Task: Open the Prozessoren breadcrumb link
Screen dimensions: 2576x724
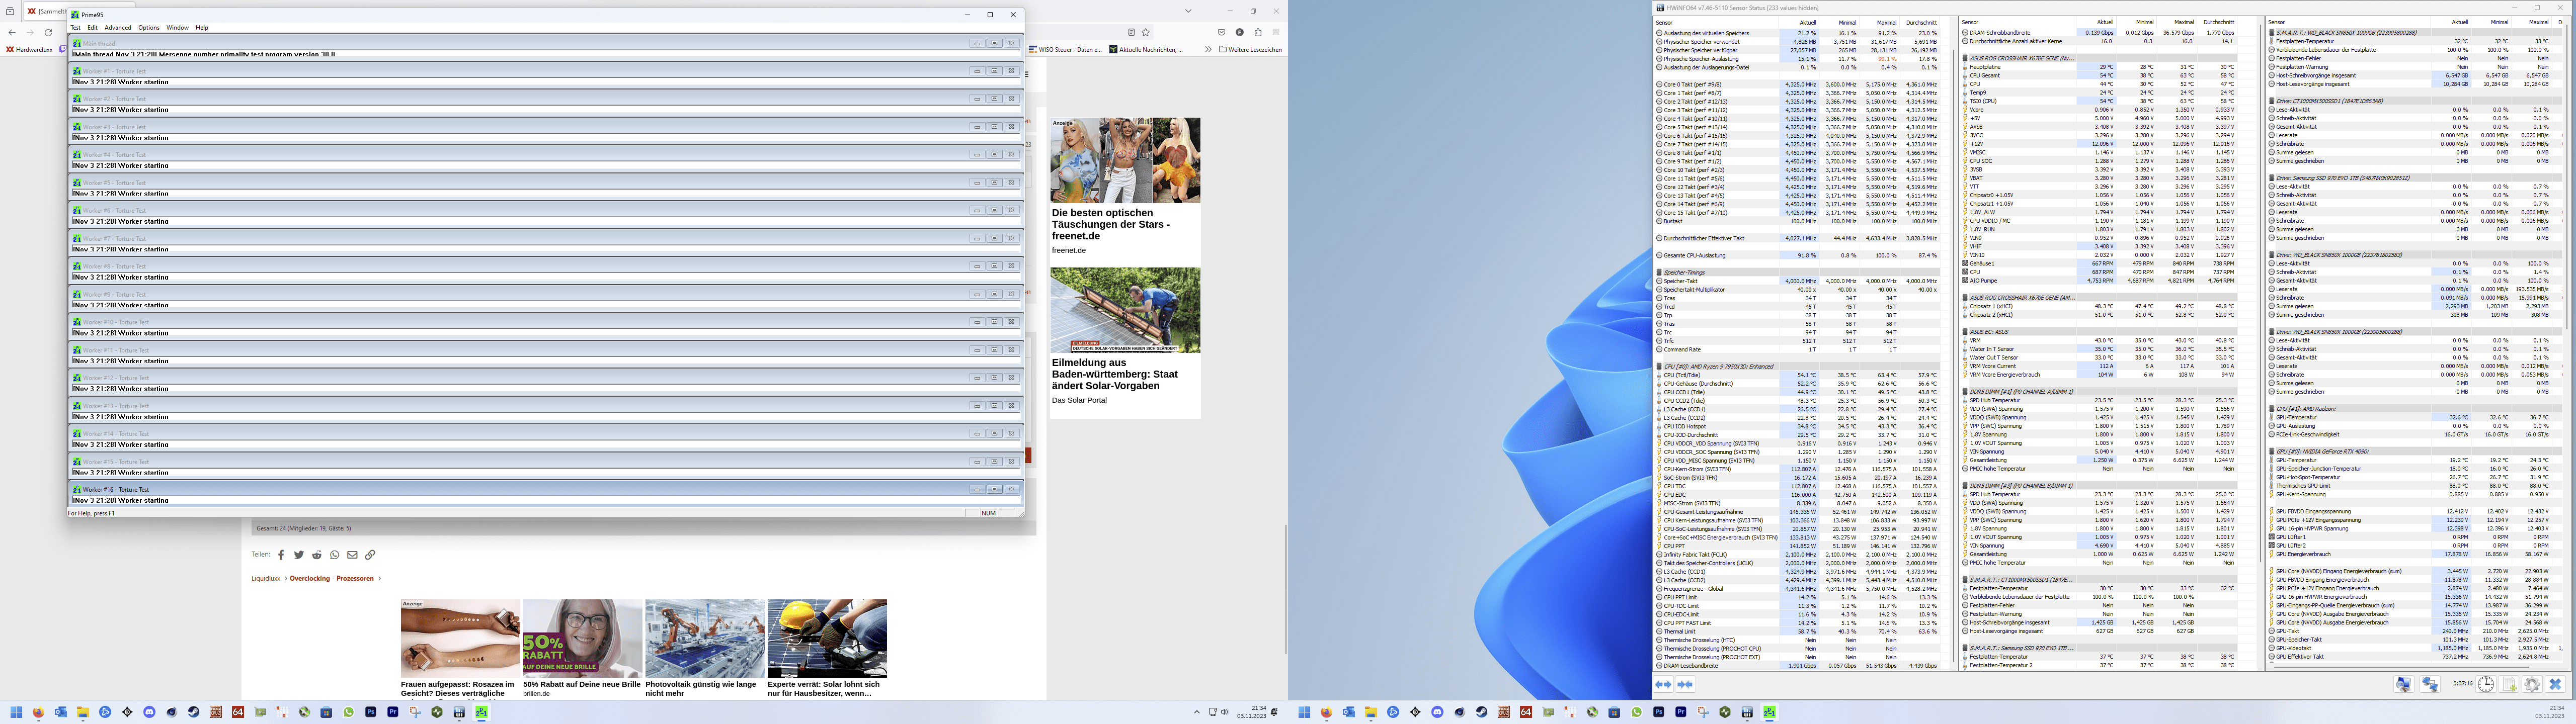Action: point(355,578)
